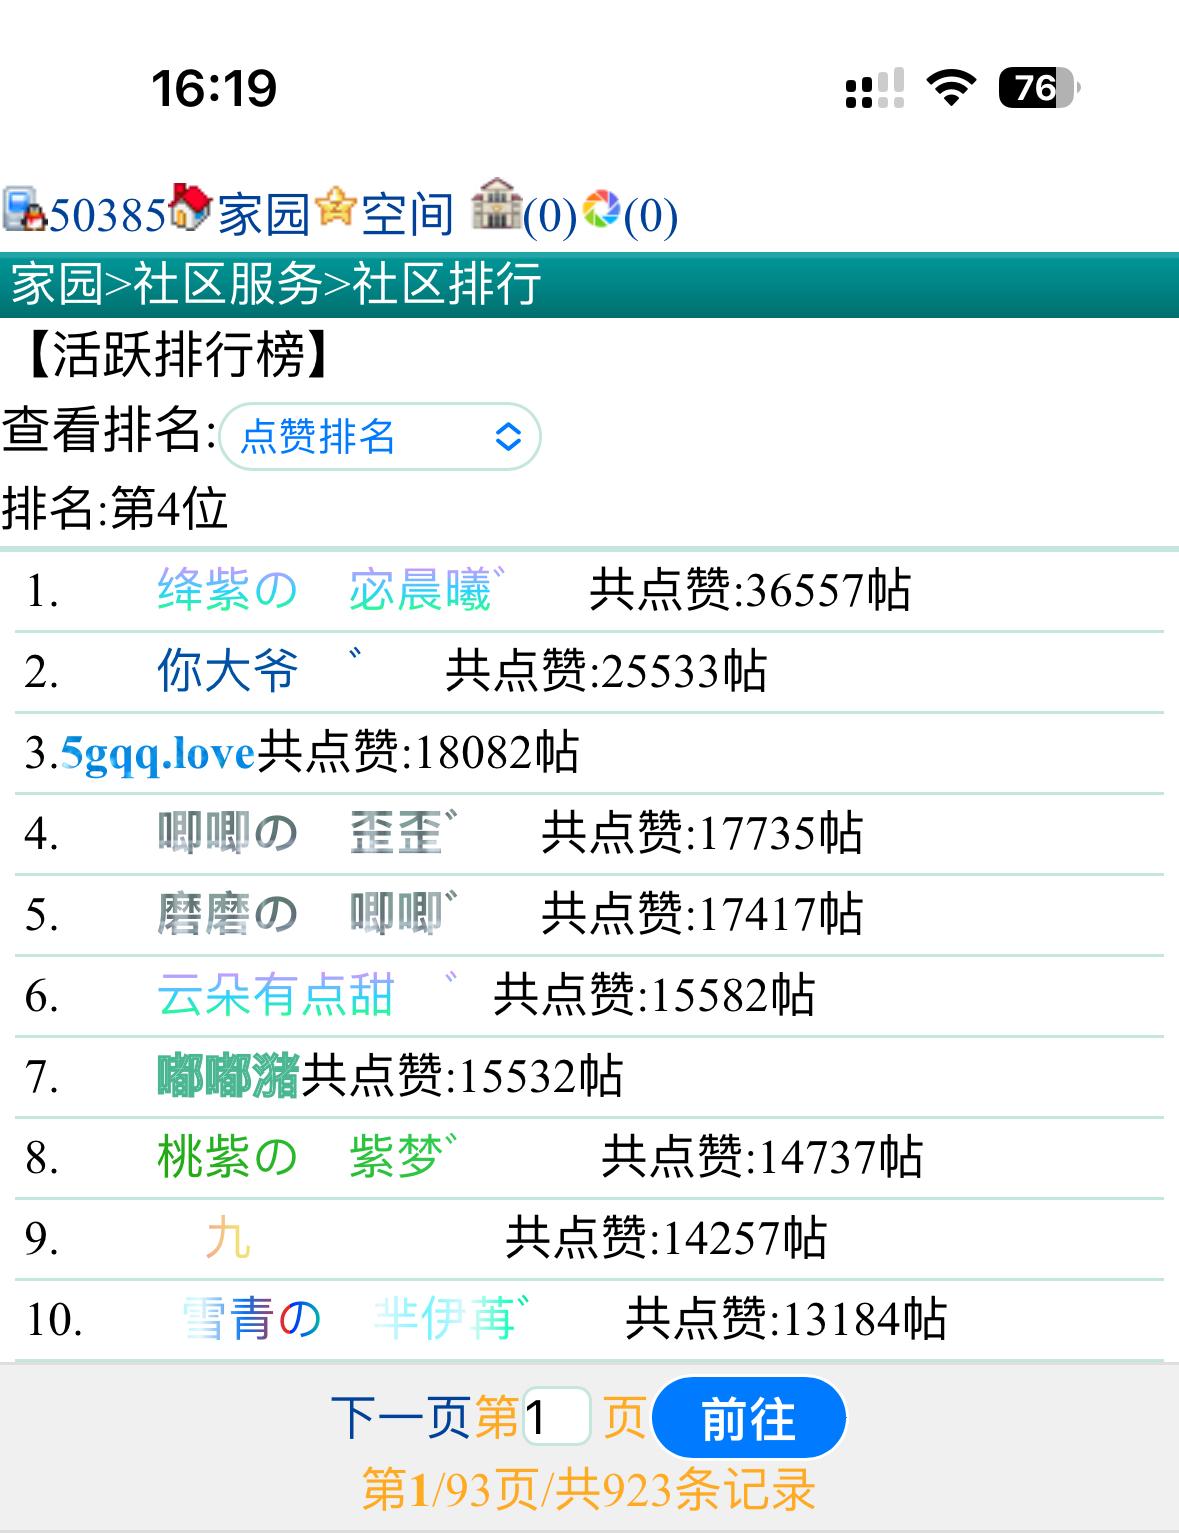1179x1539 pixels.
Task: Tap the (0) count after bank icon
Action: pos(550,215)
